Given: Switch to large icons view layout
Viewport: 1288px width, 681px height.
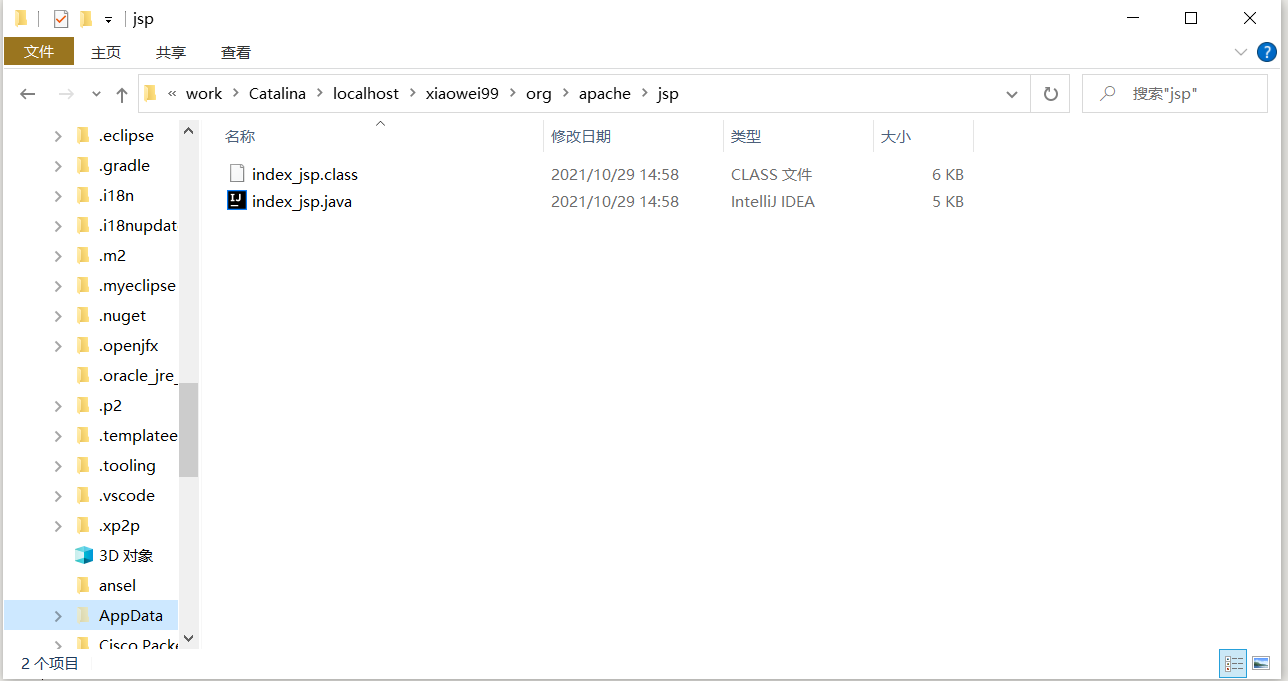Looking at the screenshot, I should click(1260, 663).
